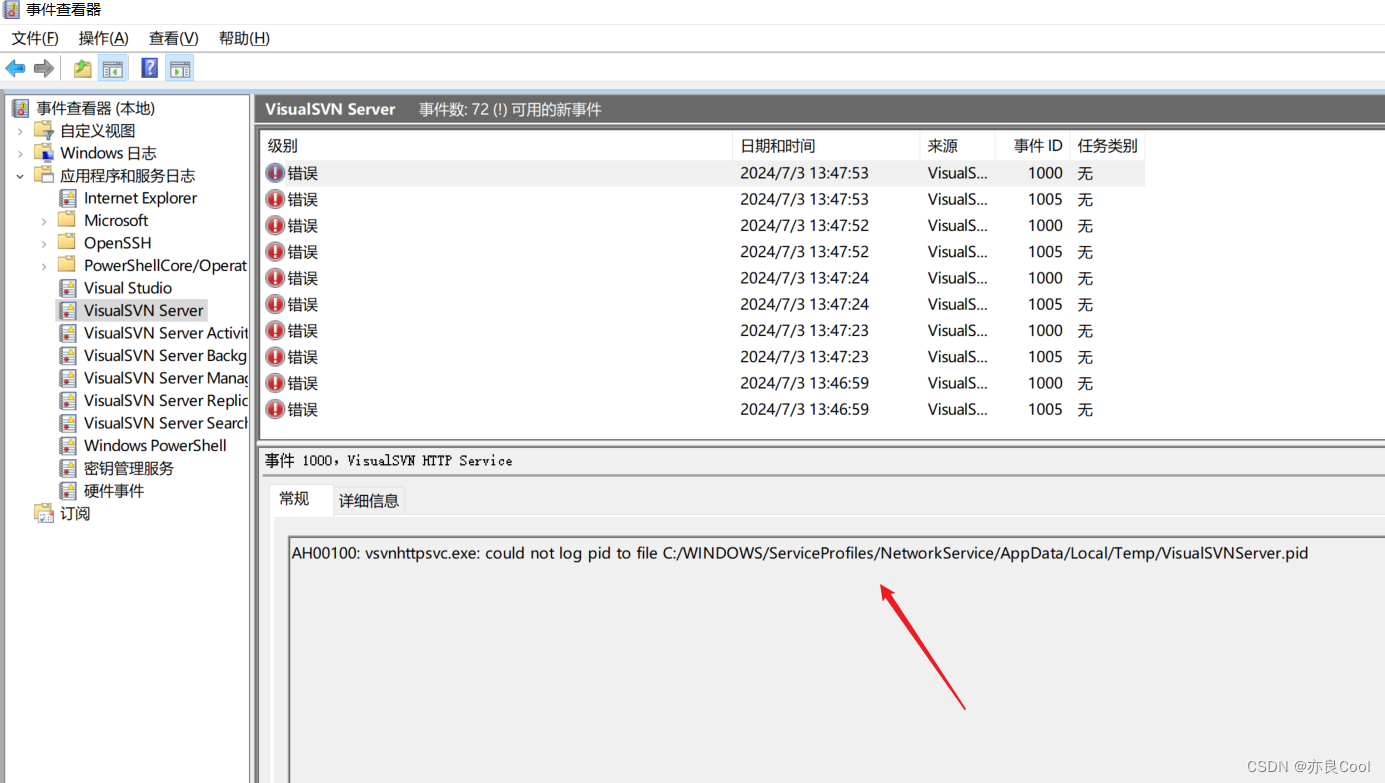This screenshot has height=783, width=1385.
Task: Click error icon of event 1005 at 13:46:59
Action: (x=275, y=409)
